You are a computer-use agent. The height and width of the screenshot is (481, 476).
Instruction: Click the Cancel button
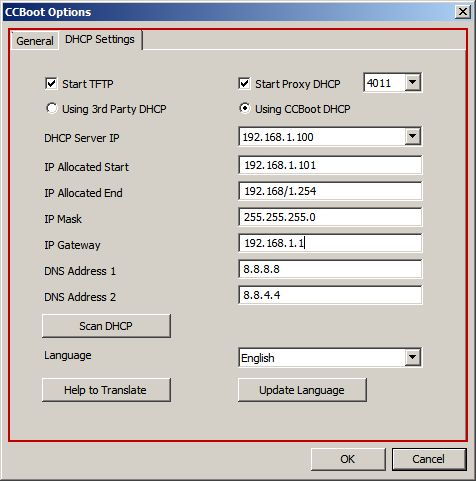[x=429, y=459]
